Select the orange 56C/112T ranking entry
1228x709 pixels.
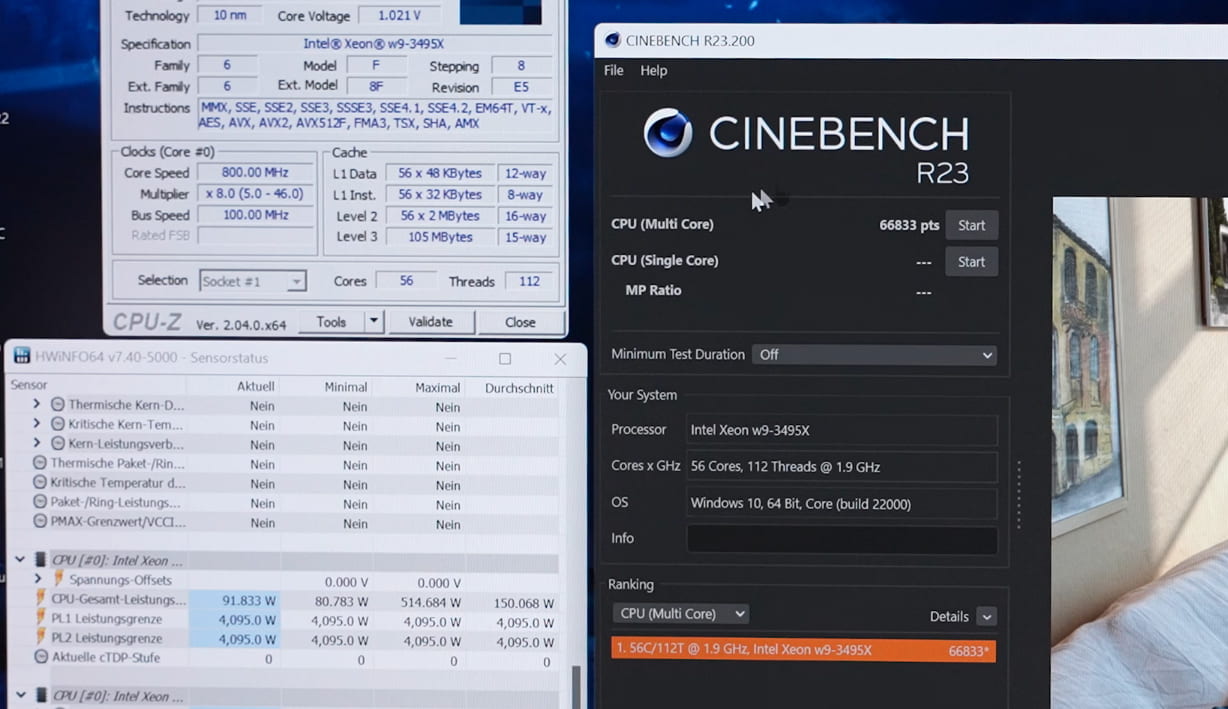click(x=804, y=650)
